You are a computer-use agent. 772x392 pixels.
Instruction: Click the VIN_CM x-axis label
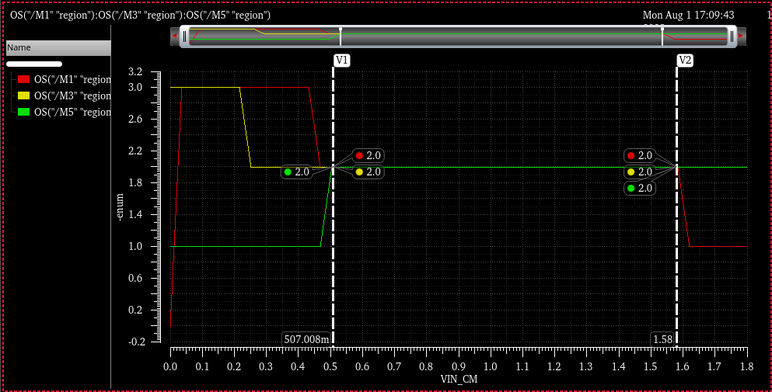click(459, 379)
